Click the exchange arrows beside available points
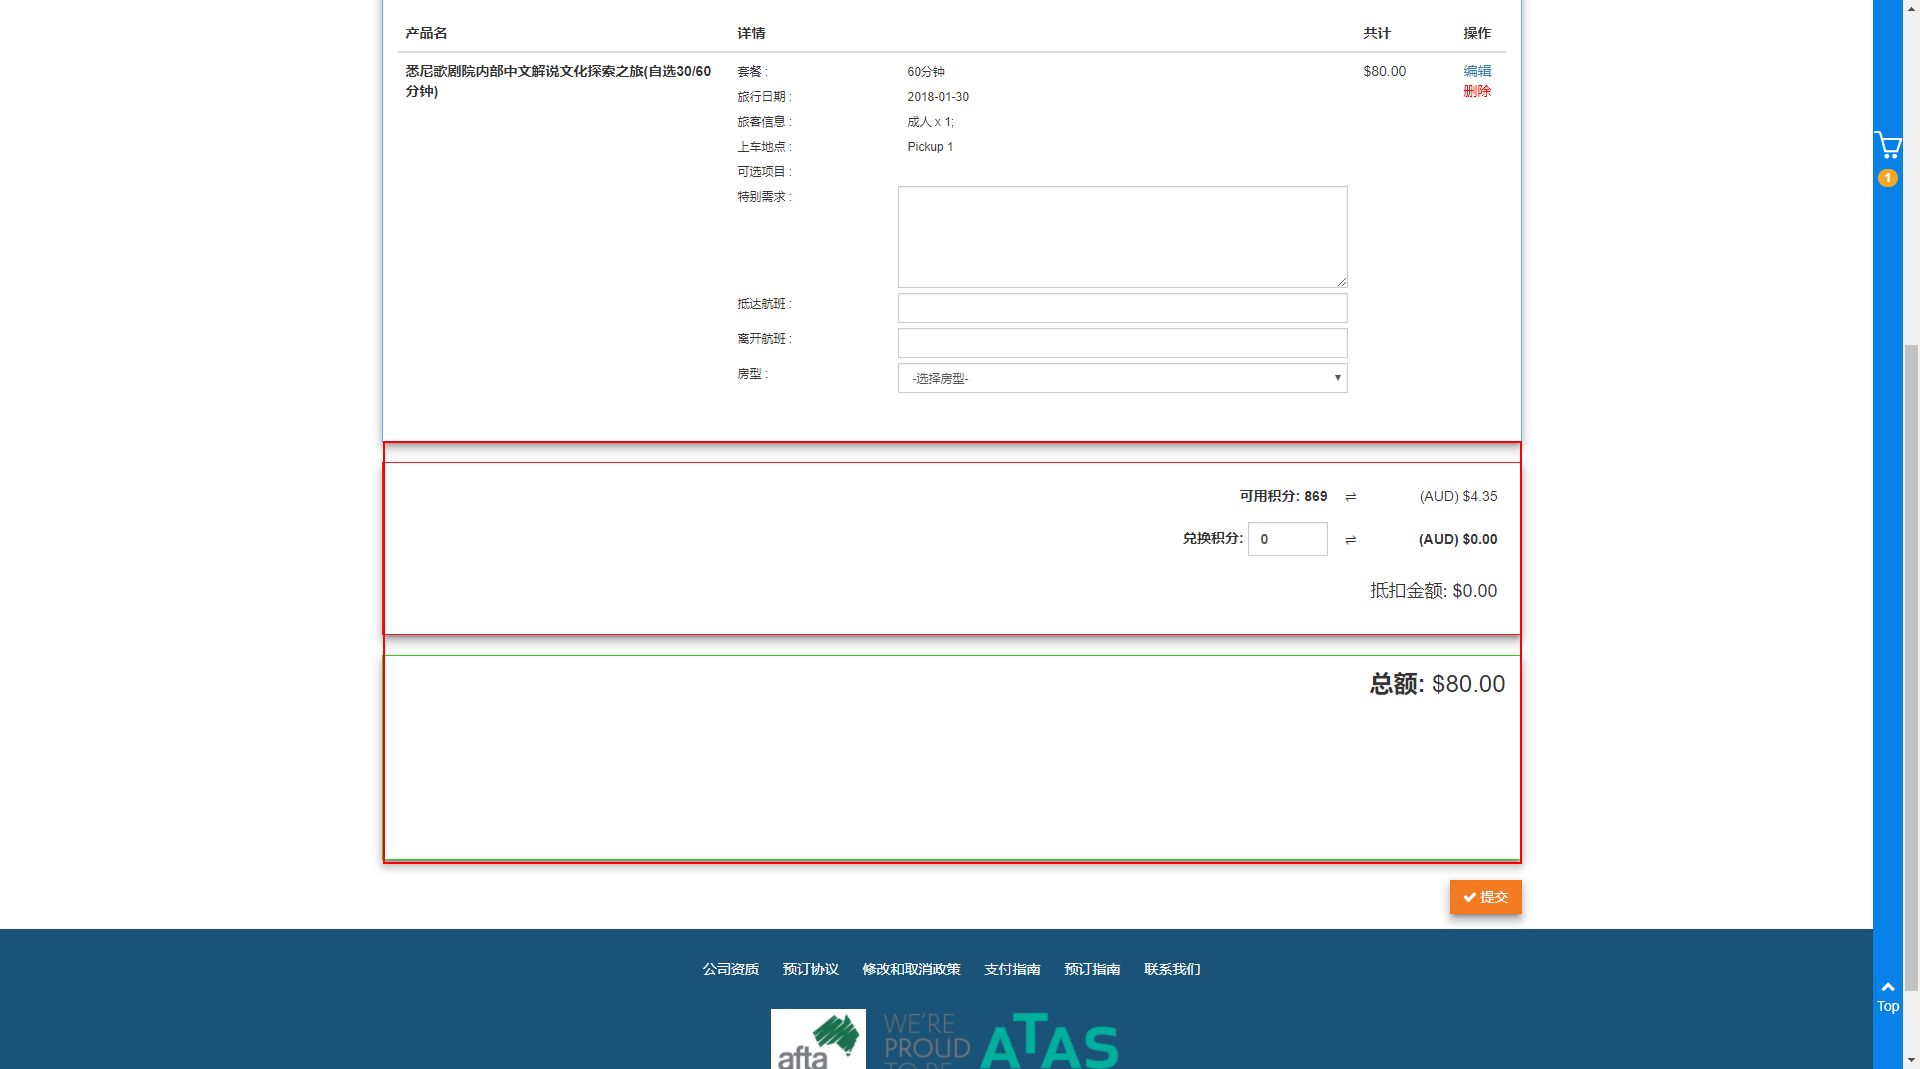1920x1069 pixels. coord(1350,497)
